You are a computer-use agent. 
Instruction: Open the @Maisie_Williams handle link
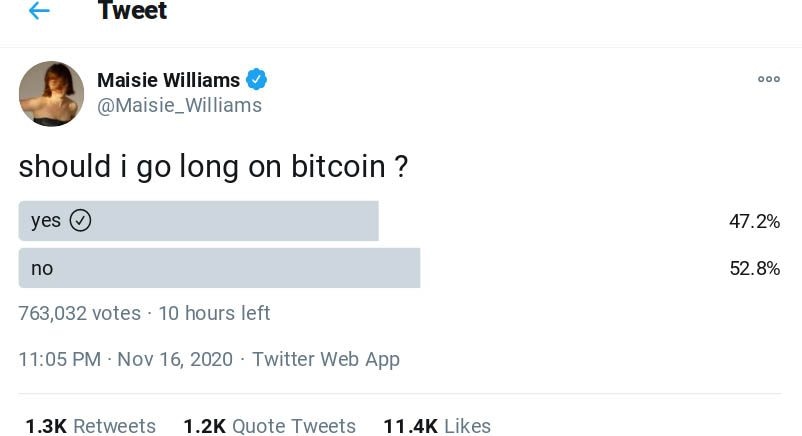[x=179, y=105]
